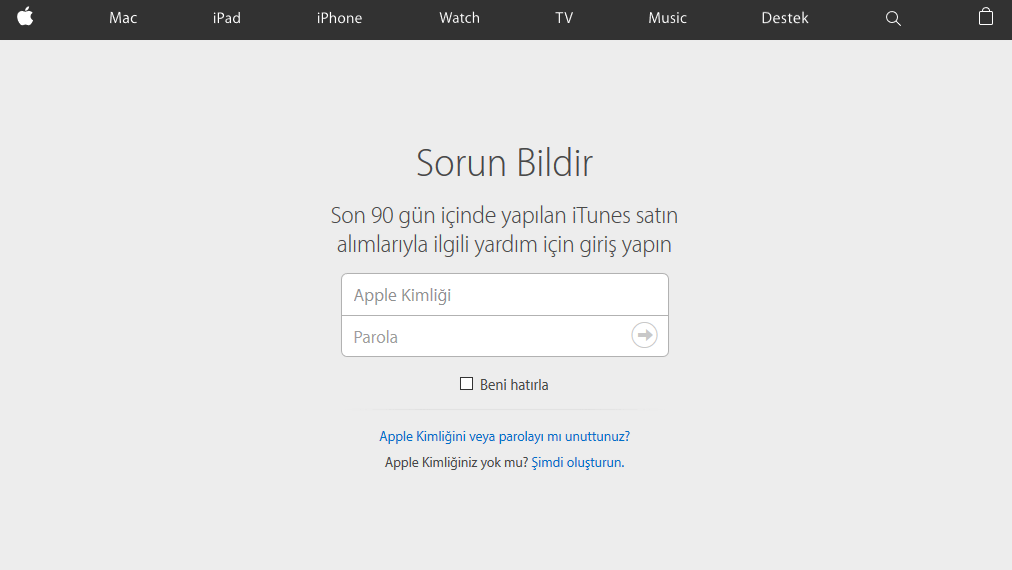This screenshot has height=570, width=1012.
Task: Open the shopping bag icon
Action: pos(986,17)
